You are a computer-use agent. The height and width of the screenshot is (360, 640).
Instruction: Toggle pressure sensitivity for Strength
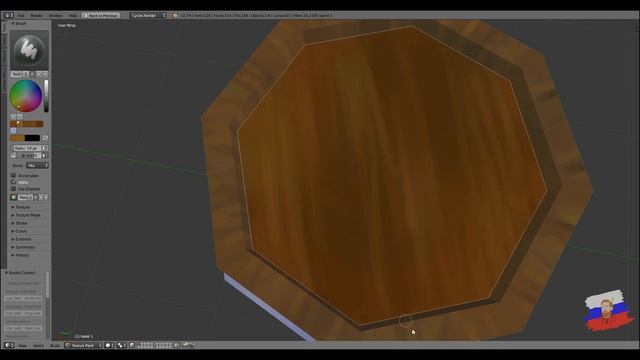pyautogui.click(x=44, y=156)
